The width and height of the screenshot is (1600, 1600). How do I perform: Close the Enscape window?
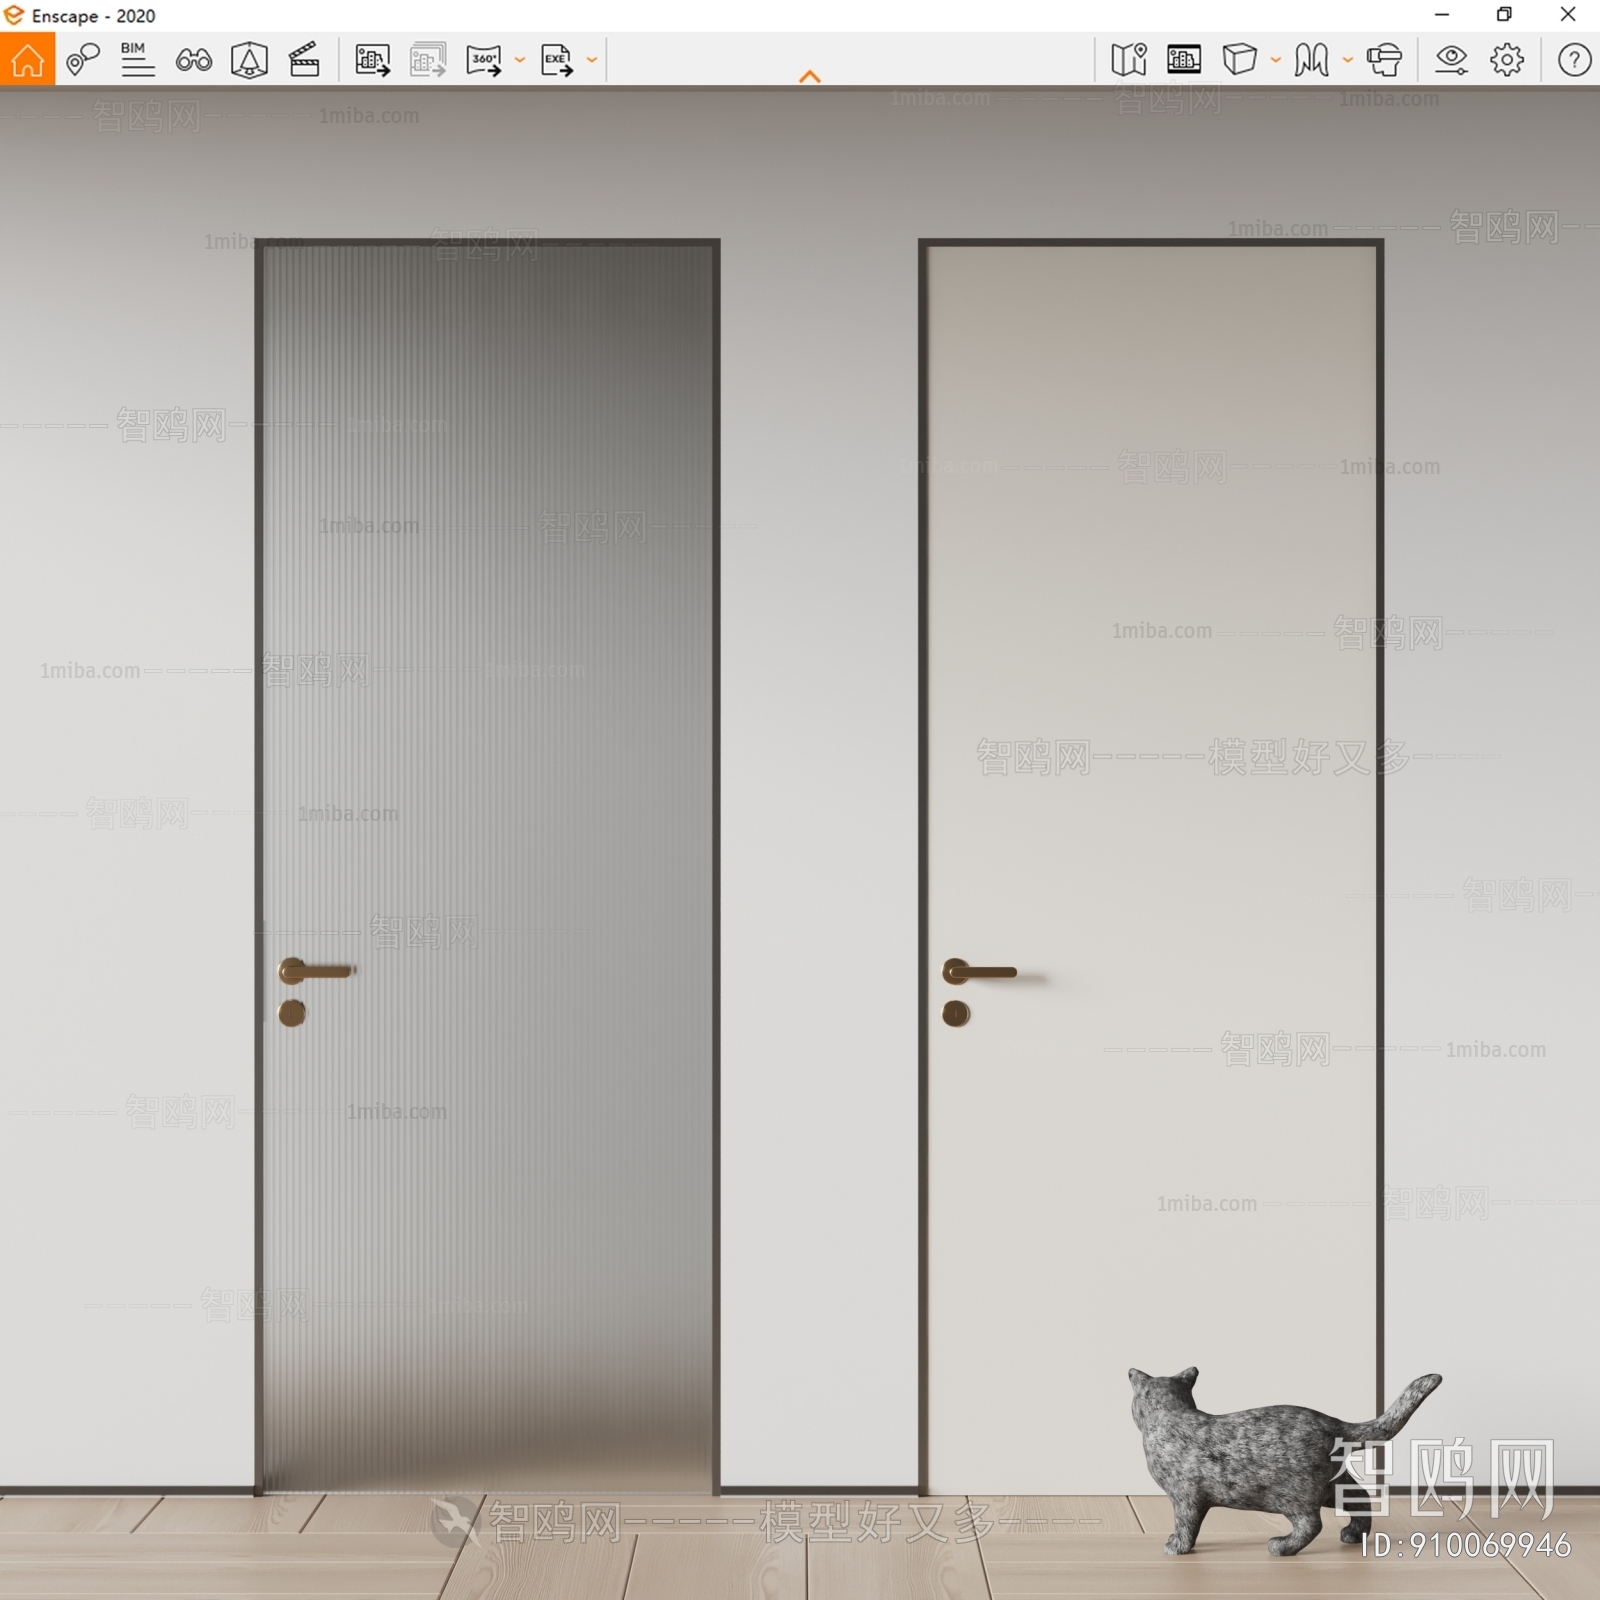tap(1568, 15)
